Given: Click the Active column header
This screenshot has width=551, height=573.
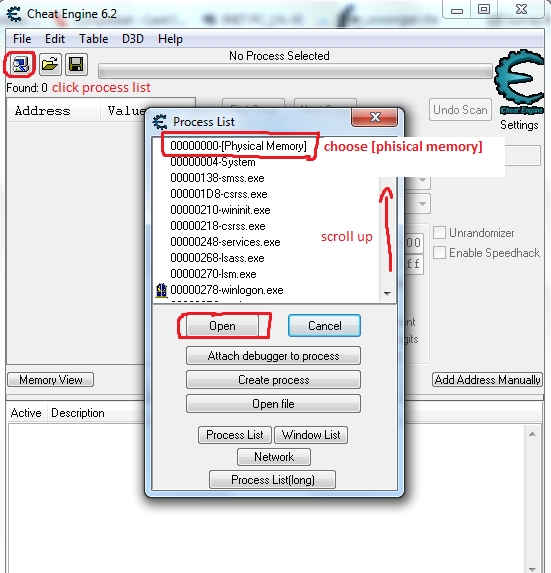Looking at the screenshot, I should click(x=26, y=413).
